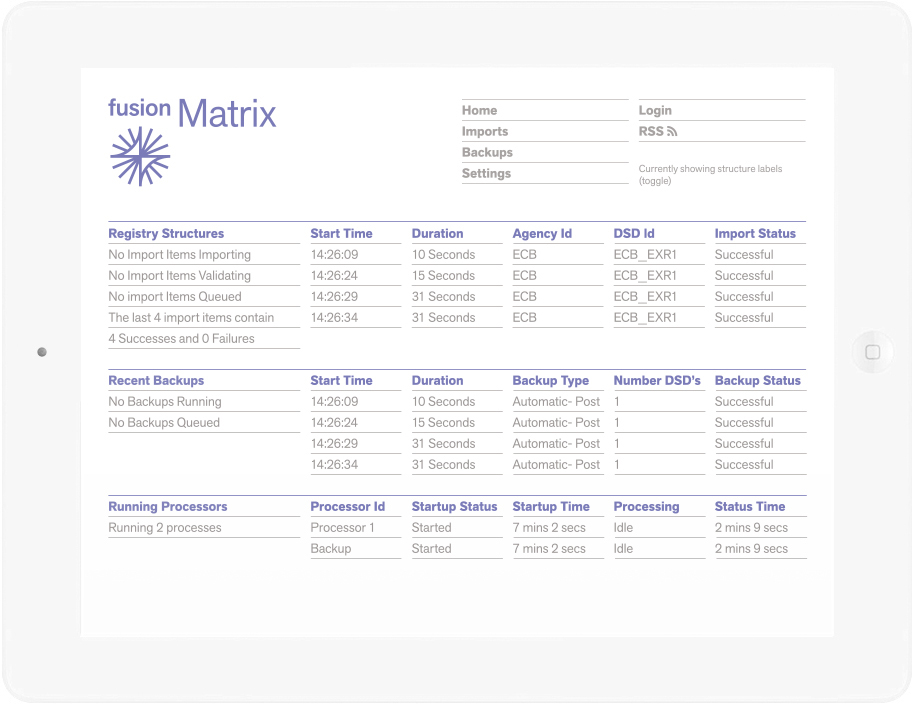Click the Running Processors heading
The width and height of the screenshot is (914, 705).
(168, 507)
